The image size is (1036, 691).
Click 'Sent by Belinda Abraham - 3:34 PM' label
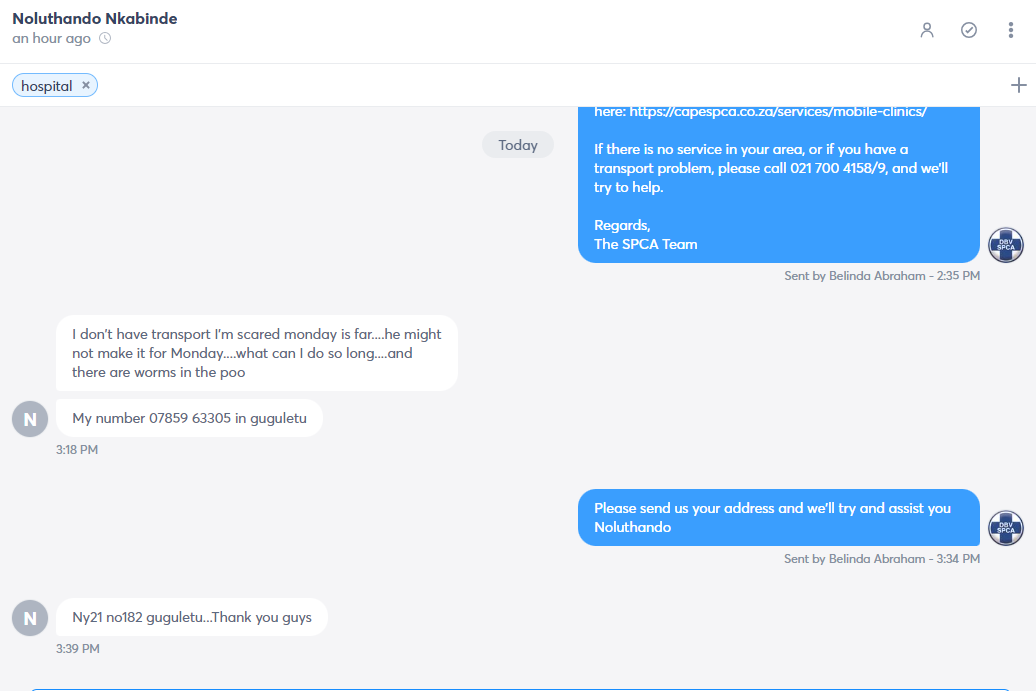point(881,559)
